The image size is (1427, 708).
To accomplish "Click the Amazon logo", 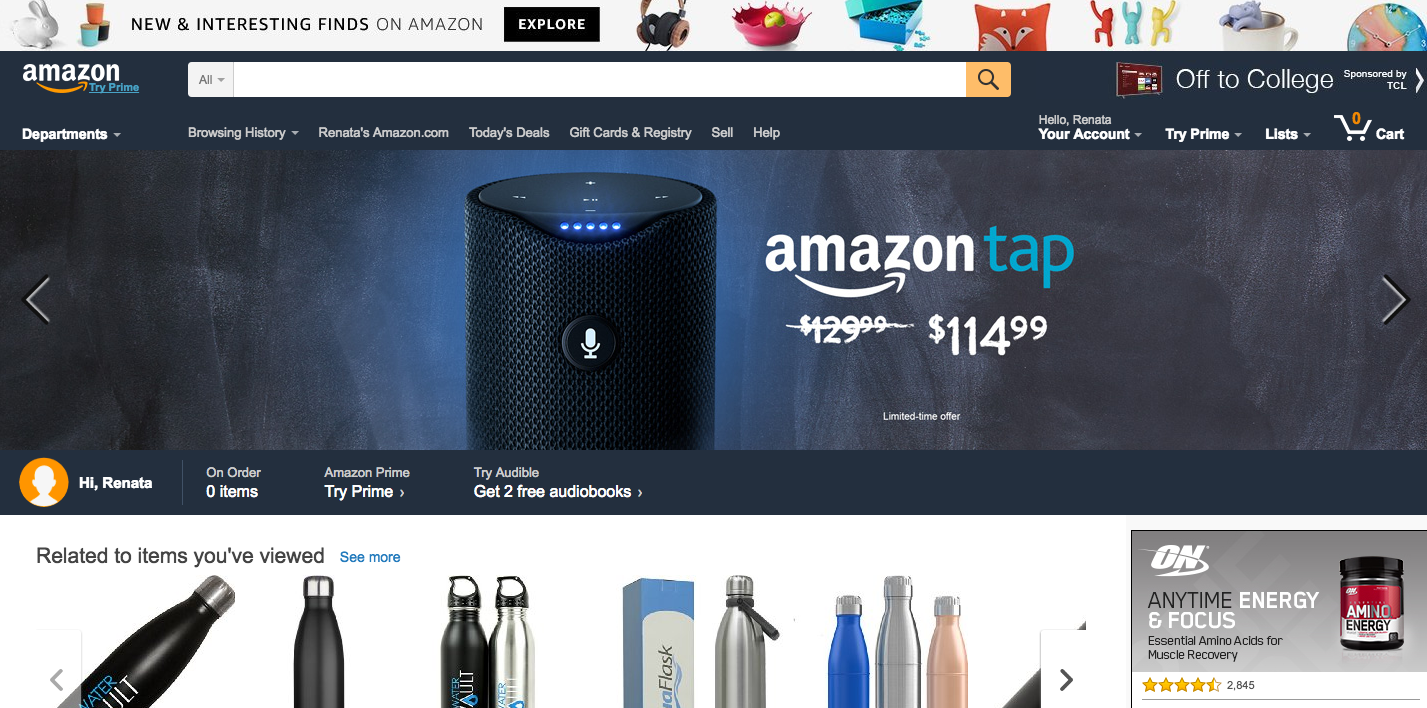I will click(71, 76).
